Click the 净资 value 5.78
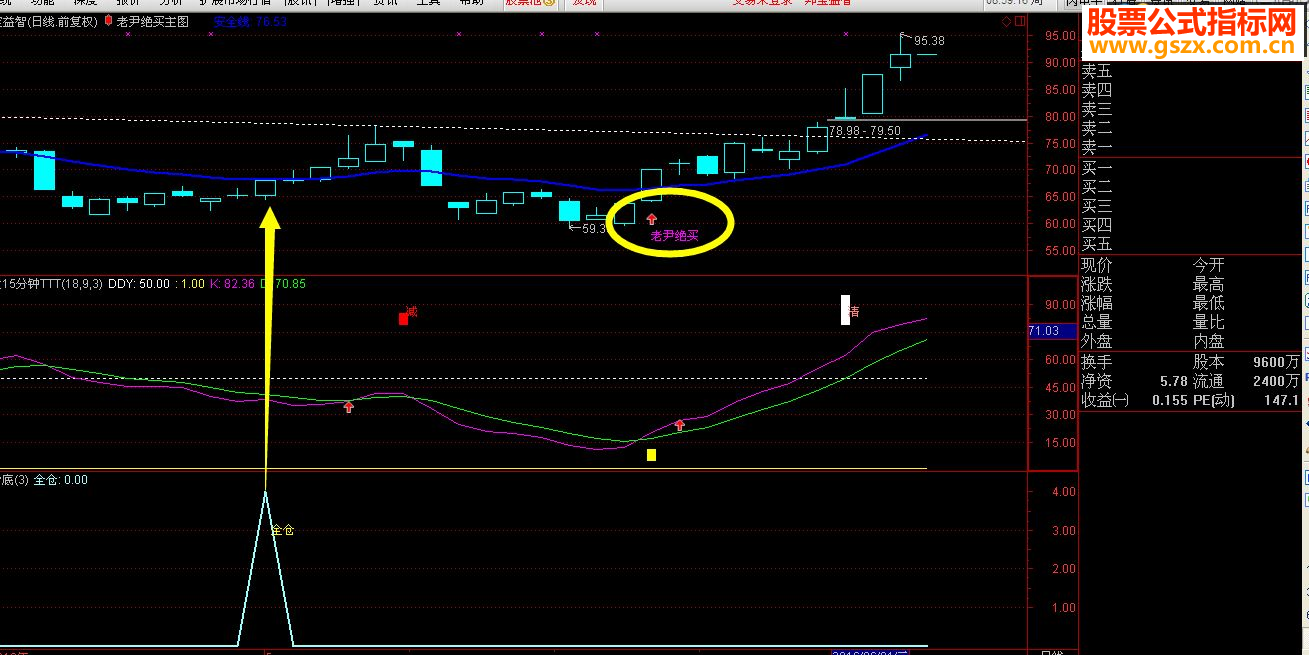 pyautogui.click(x=1173, y=381)
